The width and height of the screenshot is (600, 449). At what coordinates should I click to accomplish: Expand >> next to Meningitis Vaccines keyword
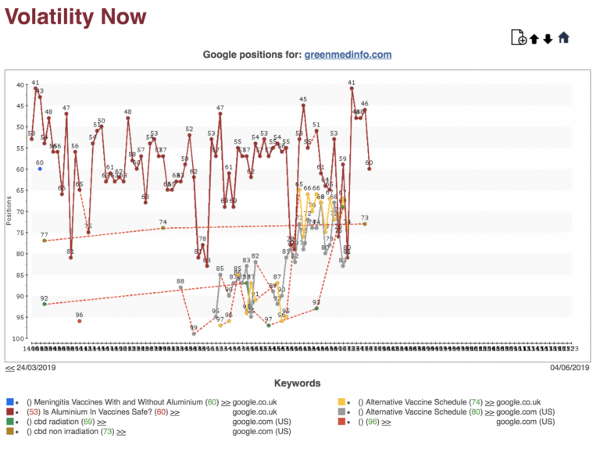(x=226, y=402)
